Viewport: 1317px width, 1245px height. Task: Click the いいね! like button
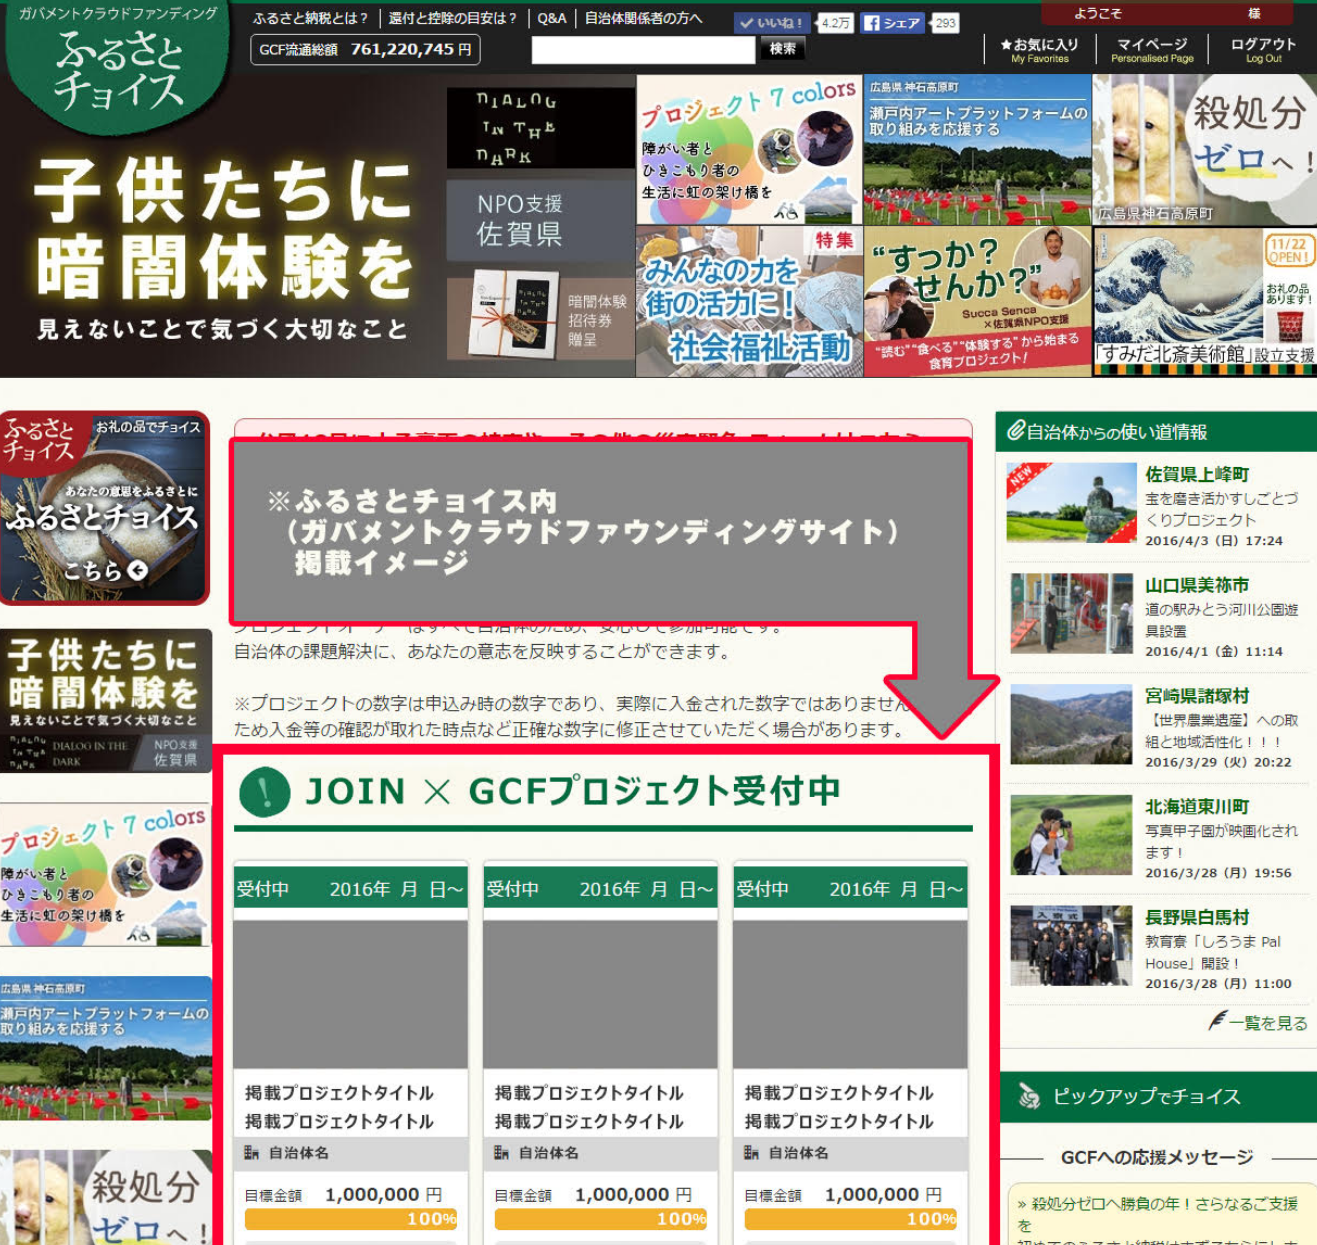(x=773, y=23)
